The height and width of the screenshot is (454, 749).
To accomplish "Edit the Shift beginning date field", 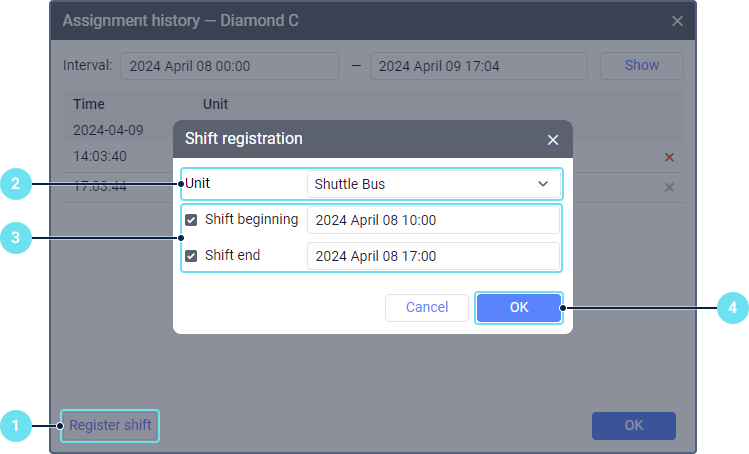I will tap(432, 220).
